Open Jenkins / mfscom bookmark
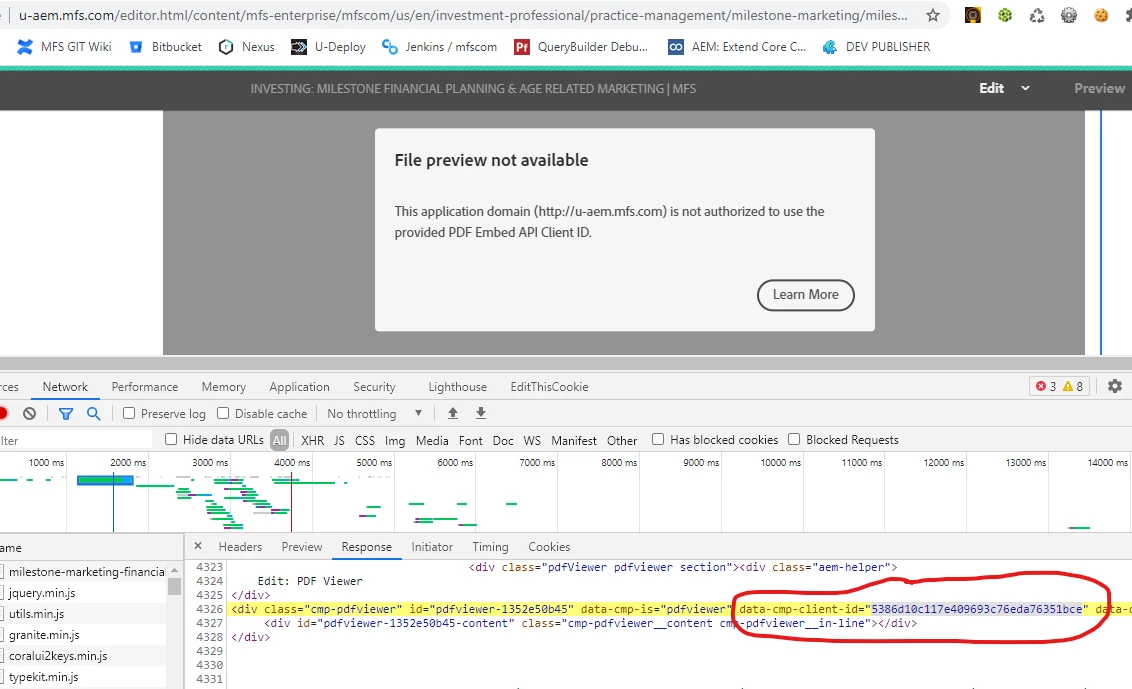 (440, 47)
